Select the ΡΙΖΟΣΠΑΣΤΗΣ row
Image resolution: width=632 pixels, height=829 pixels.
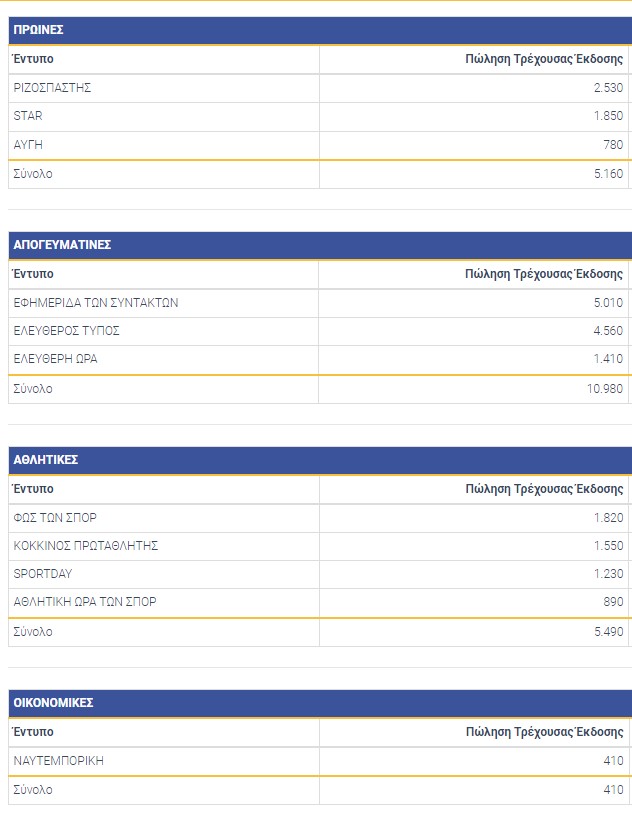[x=319, y=88]
